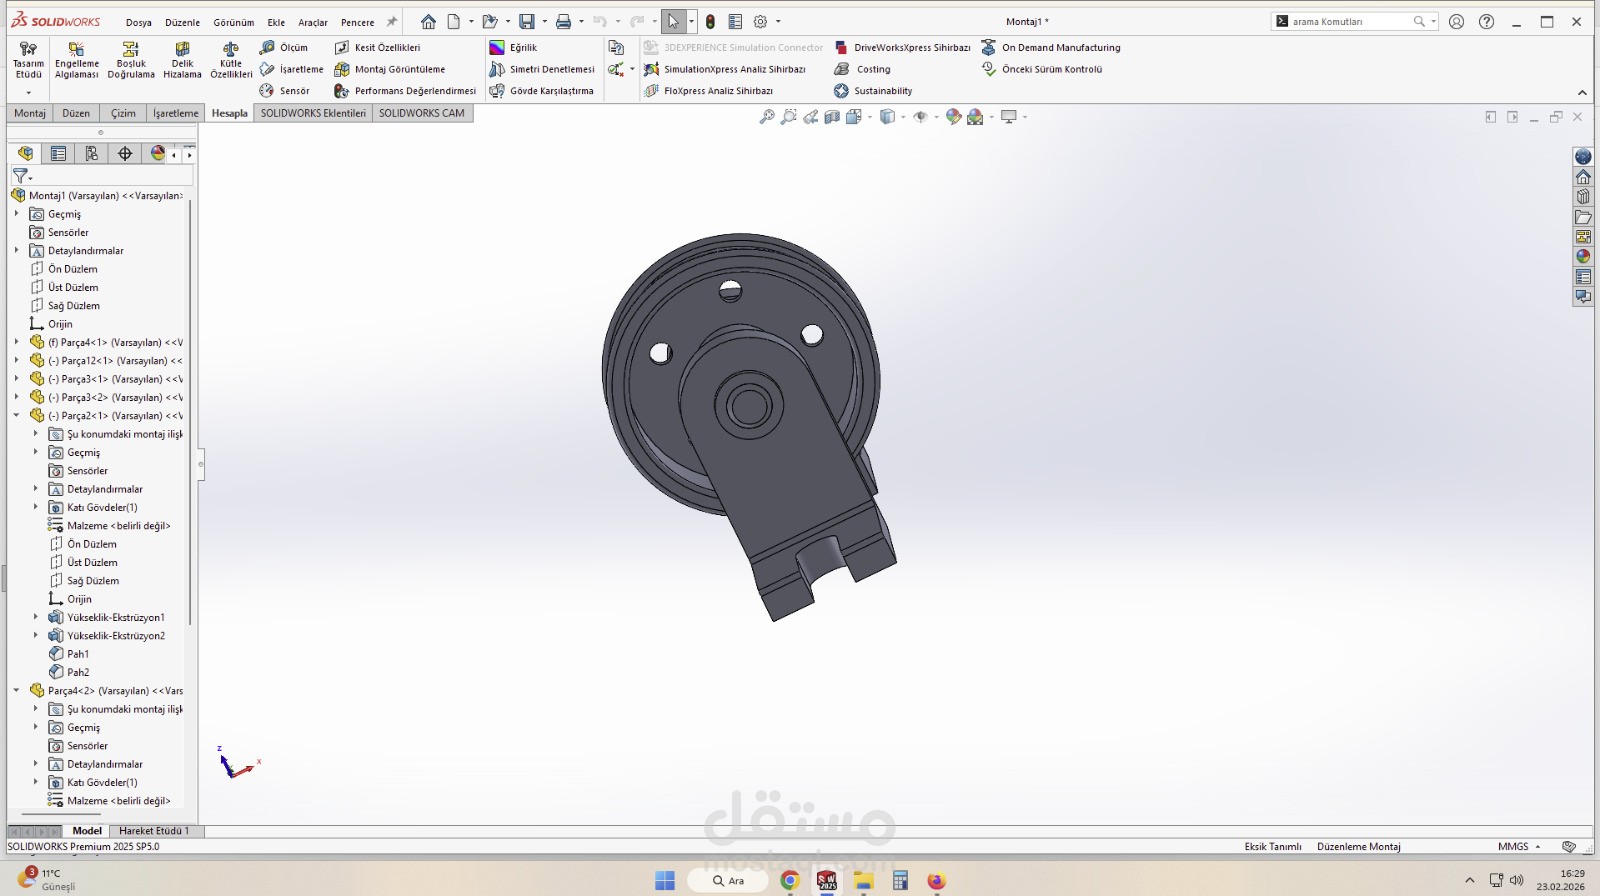The image size is (1600, 896).
Task: Open the Araçlar menu
Action: [x=312, y=22]
